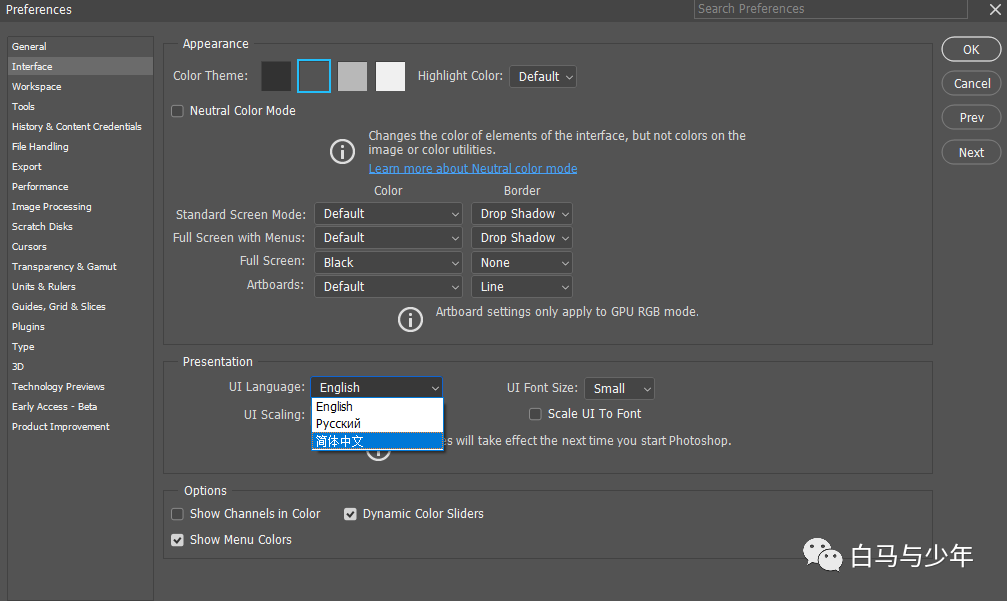Go to previous page with Prev
This screenshot has width=1007, height=601.
pyautogui.click(x=971, y=118)
